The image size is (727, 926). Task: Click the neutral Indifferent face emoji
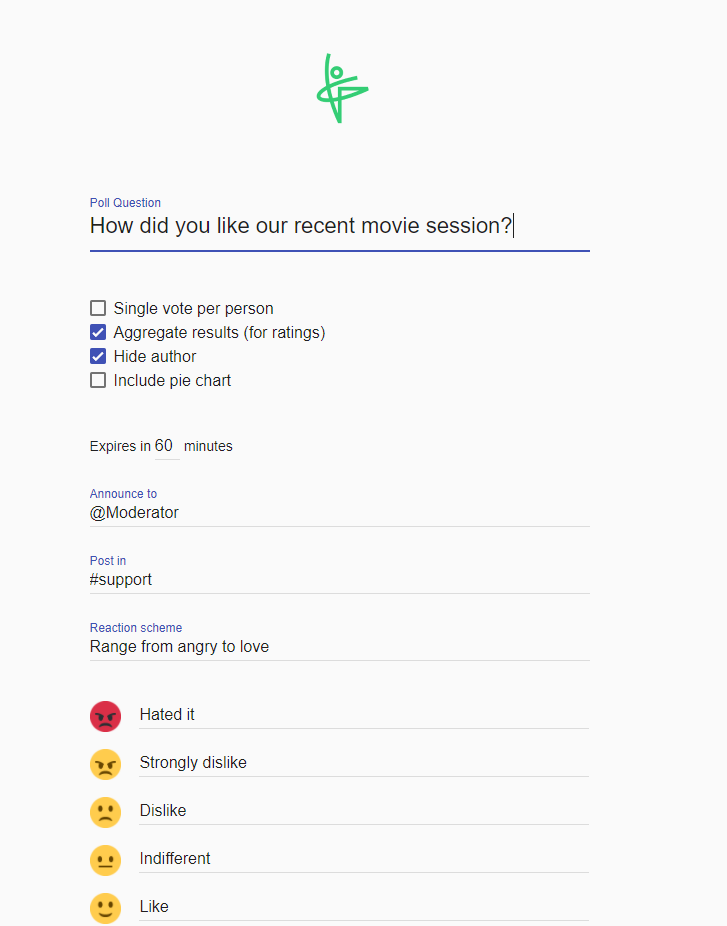tap(105, 860)
